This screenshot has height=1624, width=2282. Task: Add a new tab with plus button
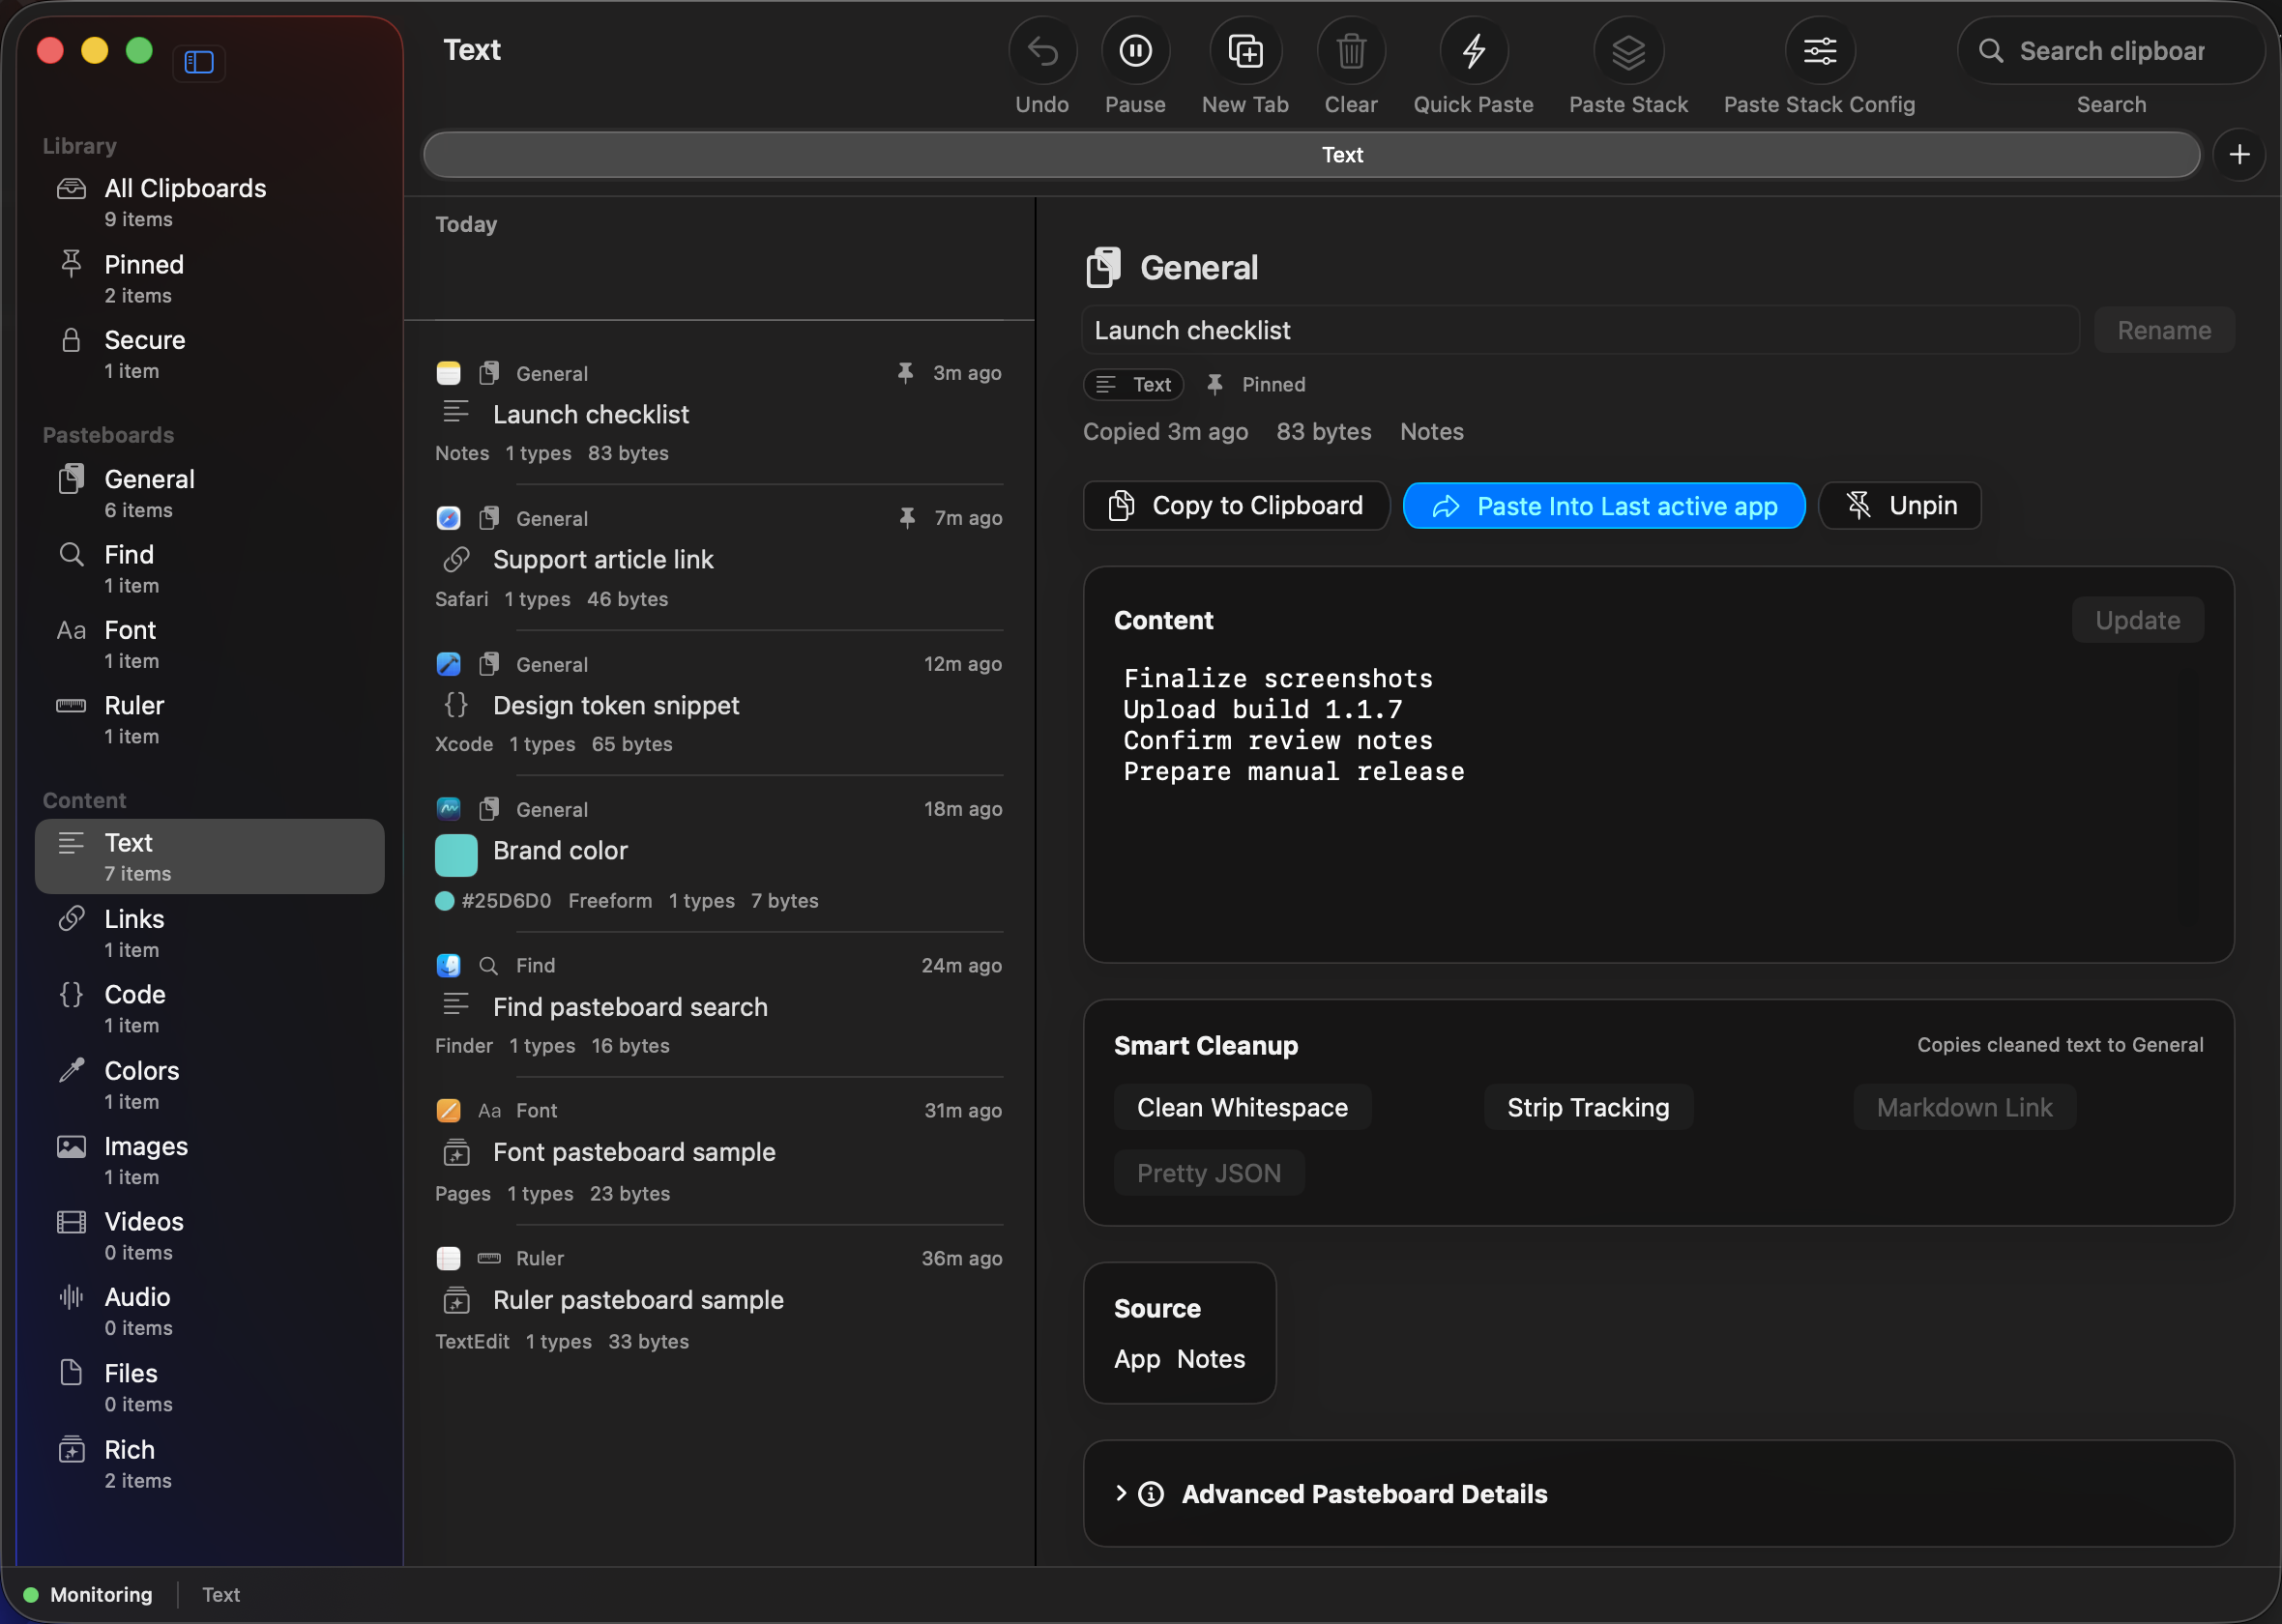[x=2239, y=154]
